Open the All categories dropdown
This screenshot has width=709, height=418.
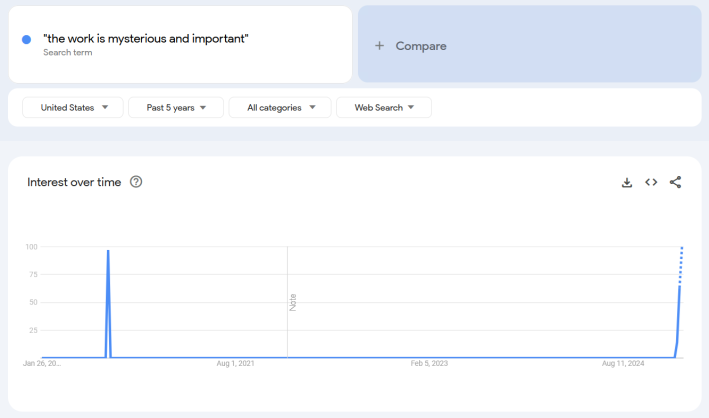(280, 108)
